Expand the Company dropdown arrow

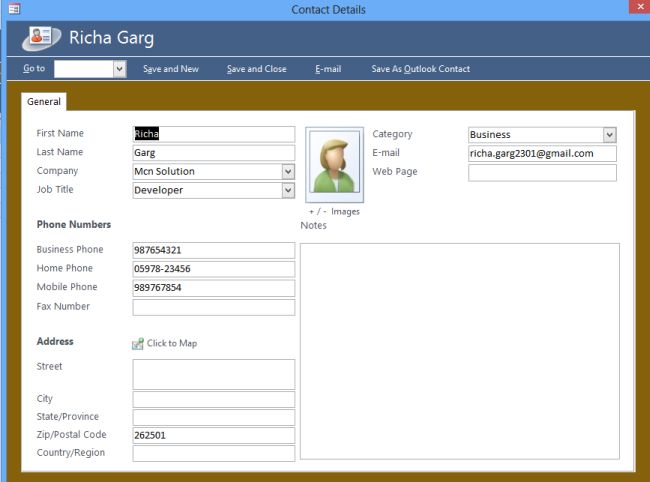click(288, 172)
